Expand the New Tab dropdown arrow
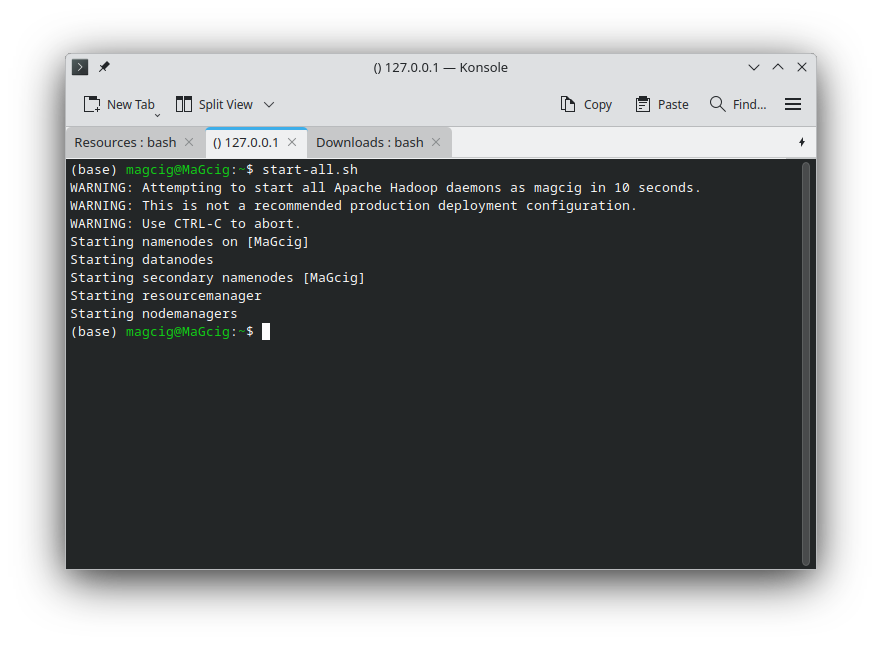882x647 pixels. tap(158, 115)
